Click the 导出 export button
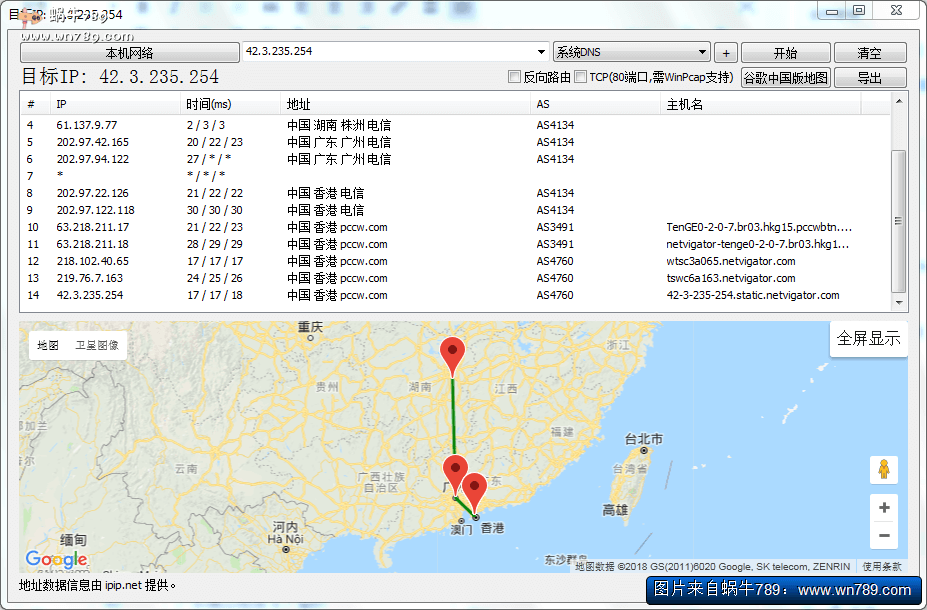This screenshot has width=927, height=610. click(869, 78)
